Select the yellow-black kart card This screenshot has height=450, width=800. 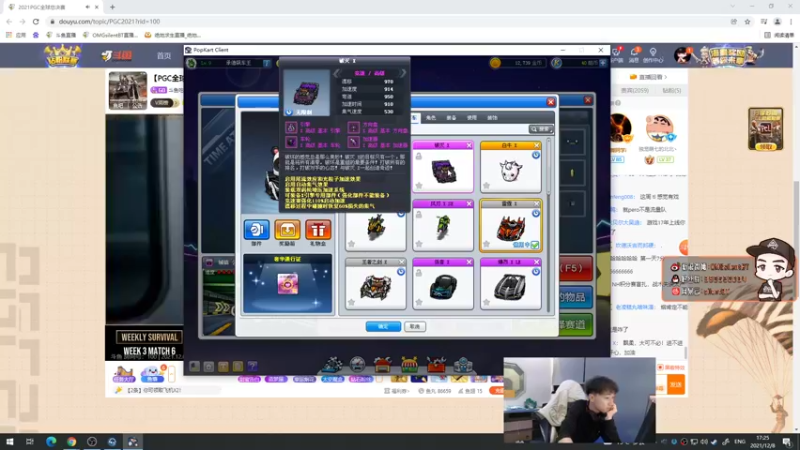376,230
